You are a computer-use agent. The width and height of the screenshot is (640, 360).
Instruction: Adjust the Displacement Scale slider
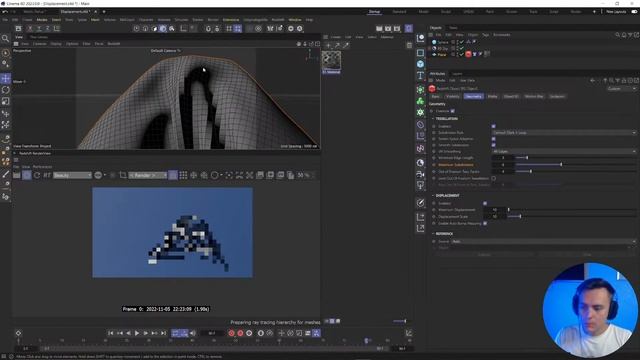[571, 216]
